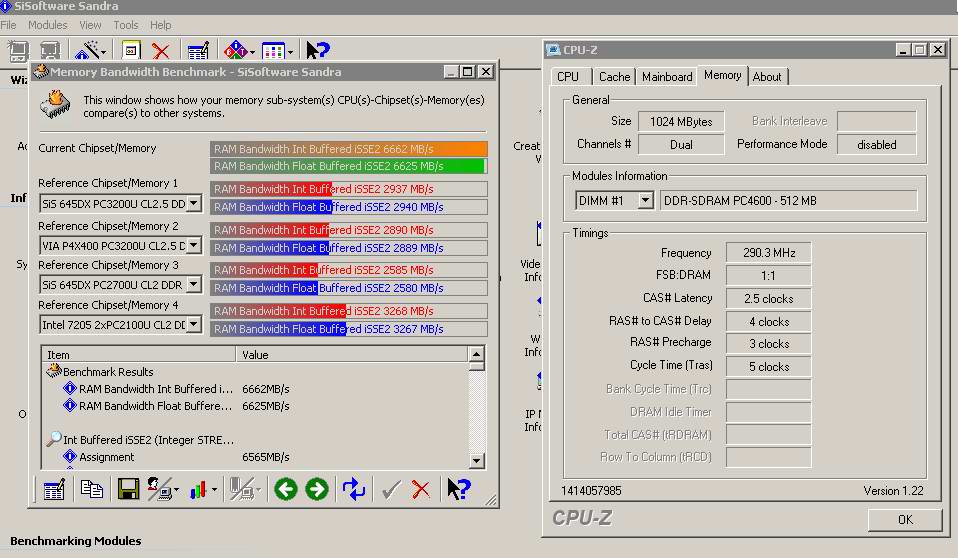Click the help arrow in benchmark bottom toolbar

tap(459, 489)
